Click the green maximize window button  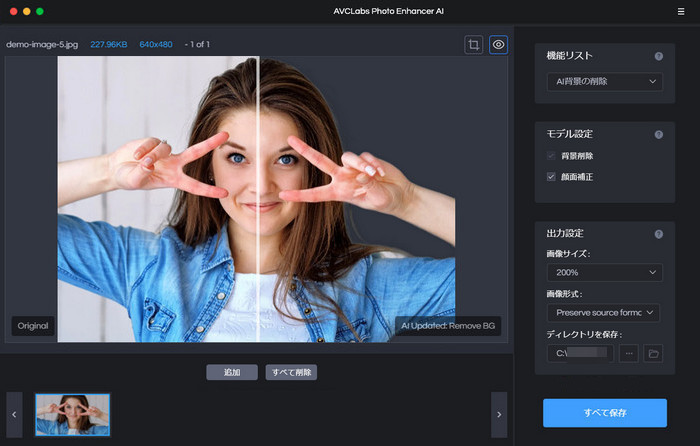coord(40,12)
